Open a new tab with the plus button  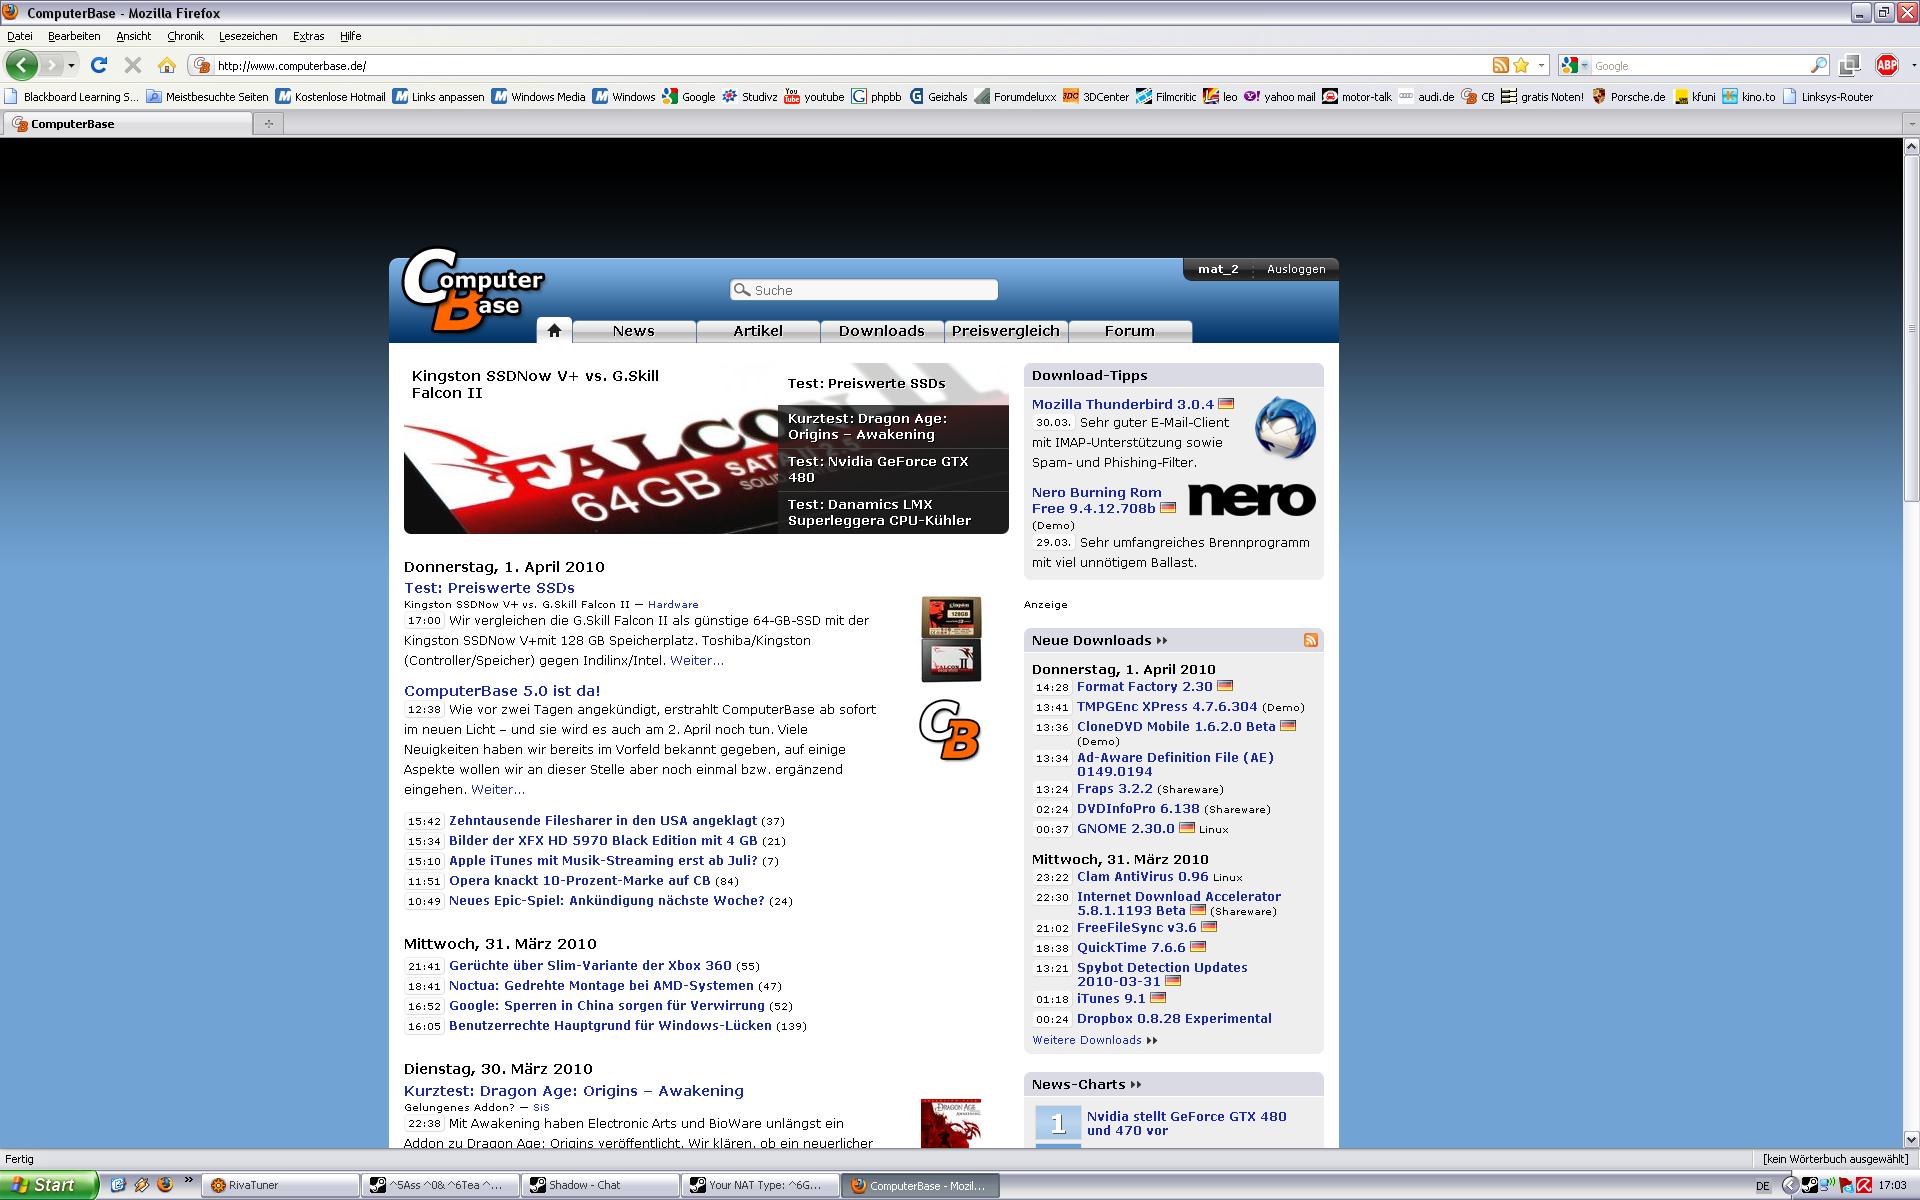tap(268, 124)
